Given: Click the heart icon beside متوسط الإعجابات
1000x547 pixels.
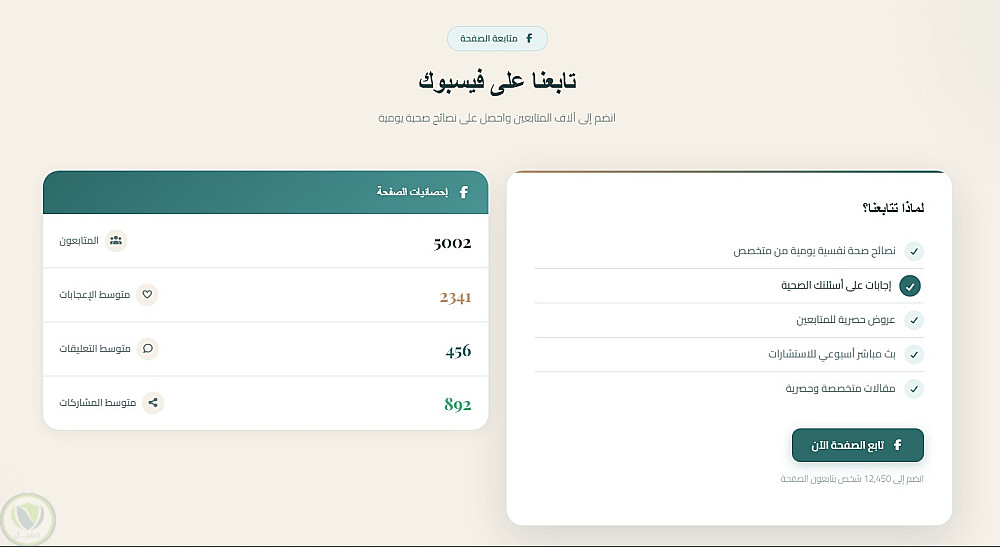Looking at the screenshot, I should click(x=147, y=295).
